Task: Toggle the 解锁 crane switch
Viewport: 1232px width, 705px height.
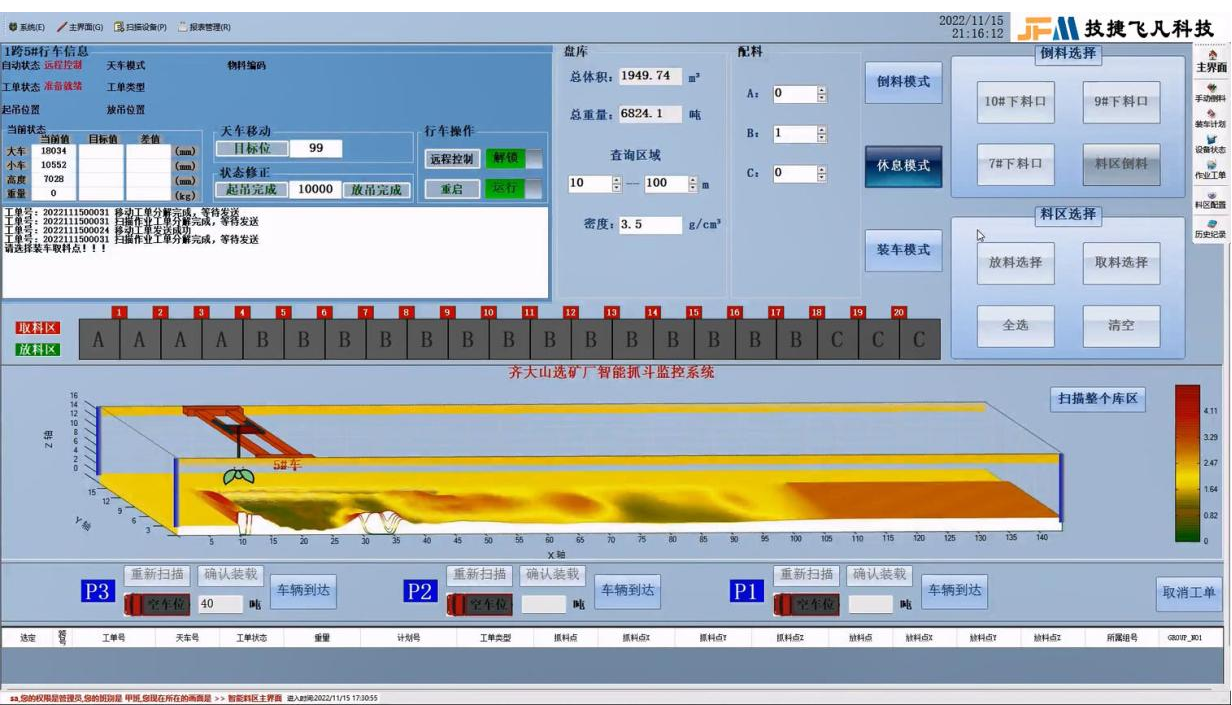Action: (x=514, y=158)
